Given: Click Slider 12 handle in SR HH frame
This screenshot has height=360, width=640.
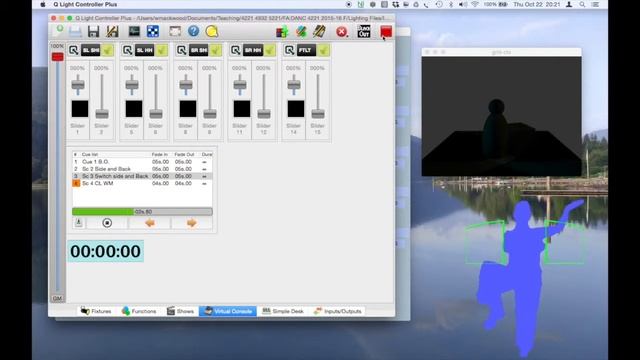Looking at the screenshot, I should tap(264, 114).
